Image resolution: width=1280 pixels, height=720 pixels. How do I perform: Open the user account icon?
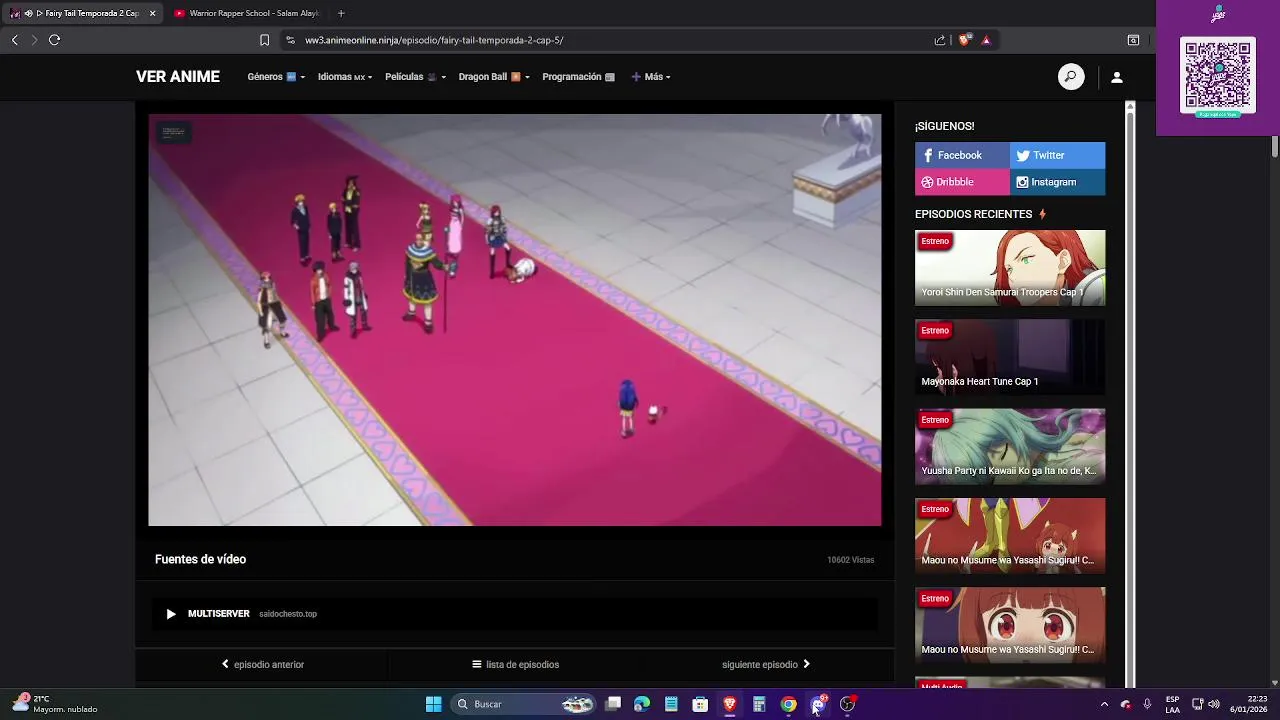[x=1117, y=77]
